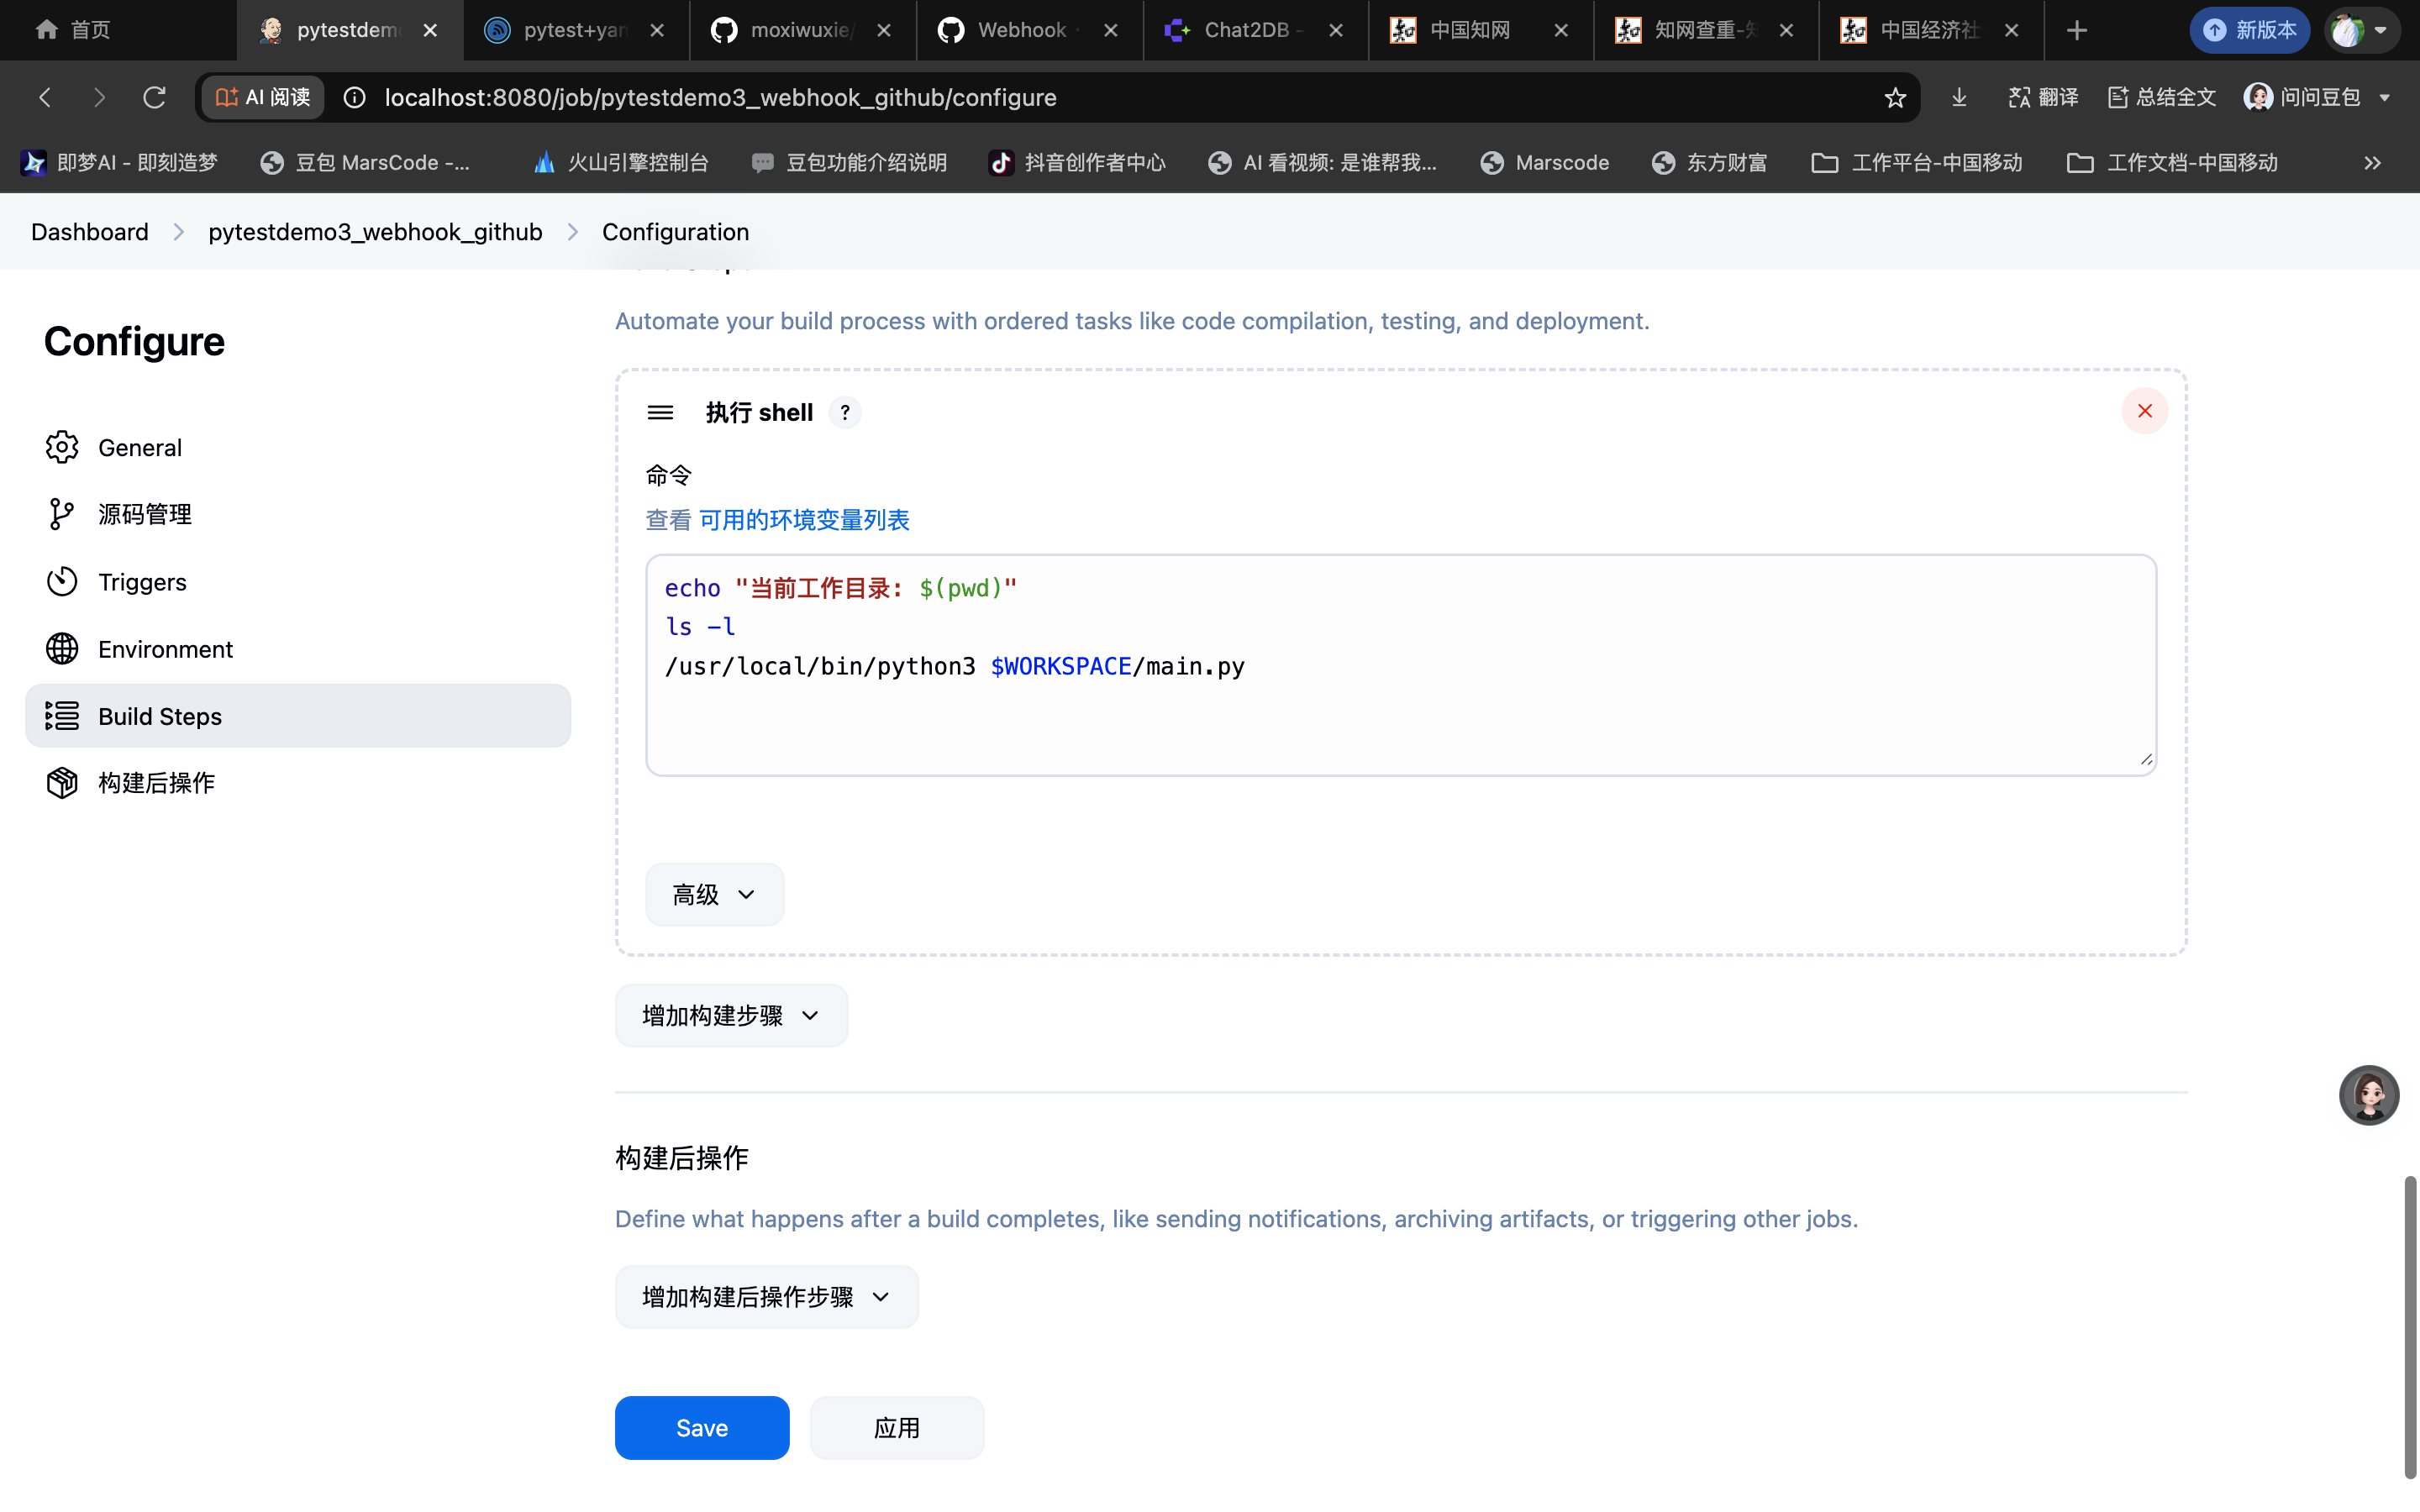Reload the Jenkins configure page
This screenshot has width=2420, height=1512.
154,98
